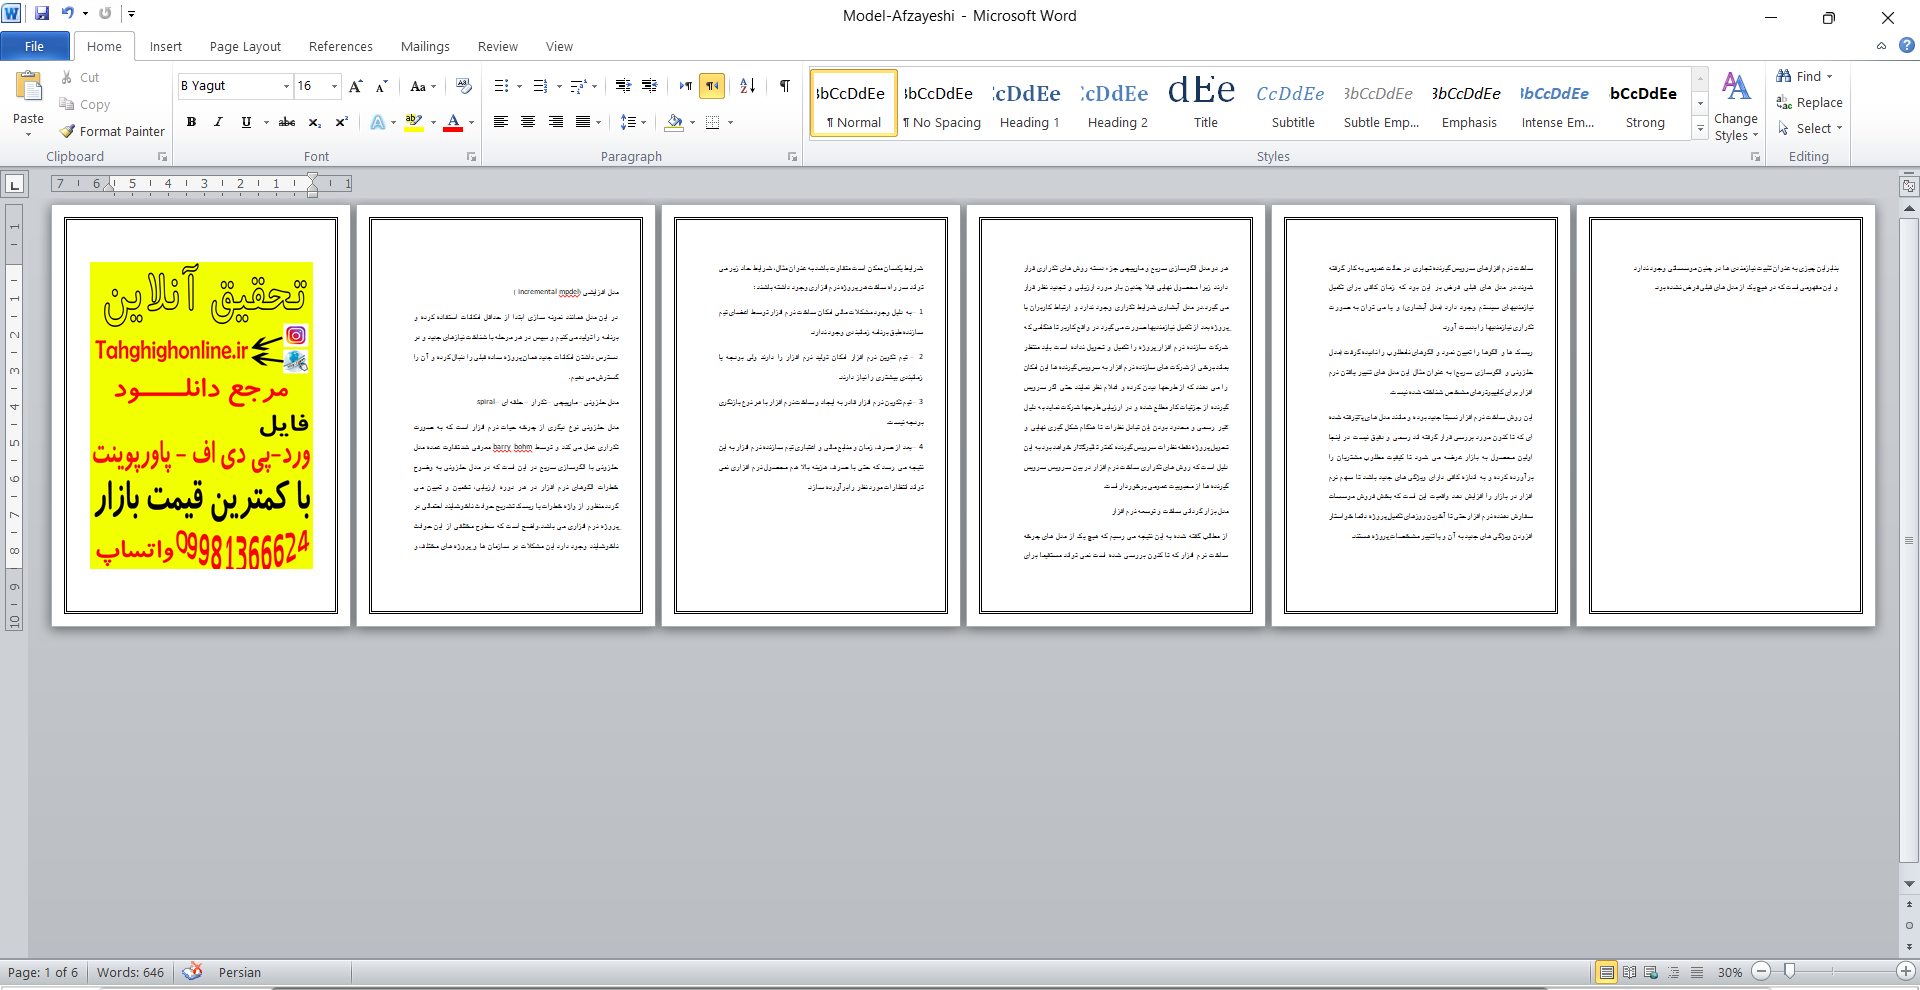Click the text highlight color button
1920x990 pixels.
[x=414, y=122]
